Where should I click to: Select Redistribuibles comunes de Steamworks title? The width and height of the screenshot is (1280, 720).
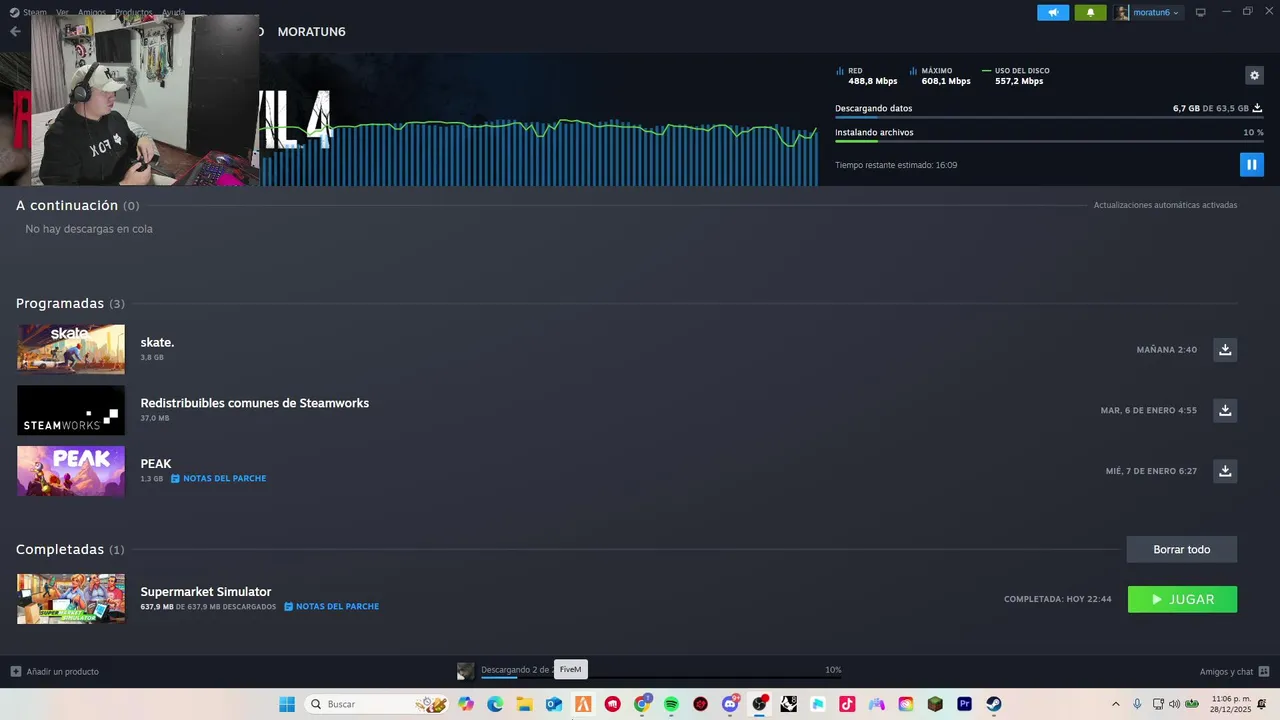(x=255, y=403)
